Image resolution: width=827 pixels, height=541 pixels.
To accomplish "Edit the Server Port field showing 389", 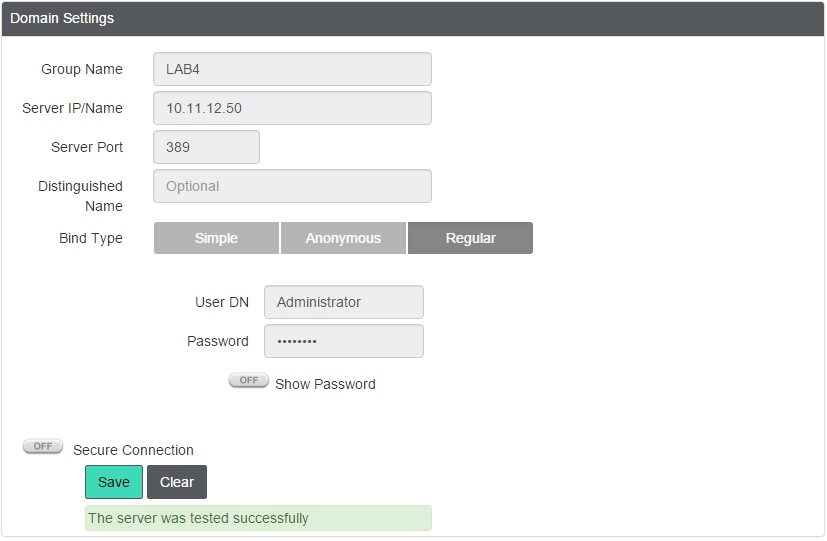I will (206, 147).
